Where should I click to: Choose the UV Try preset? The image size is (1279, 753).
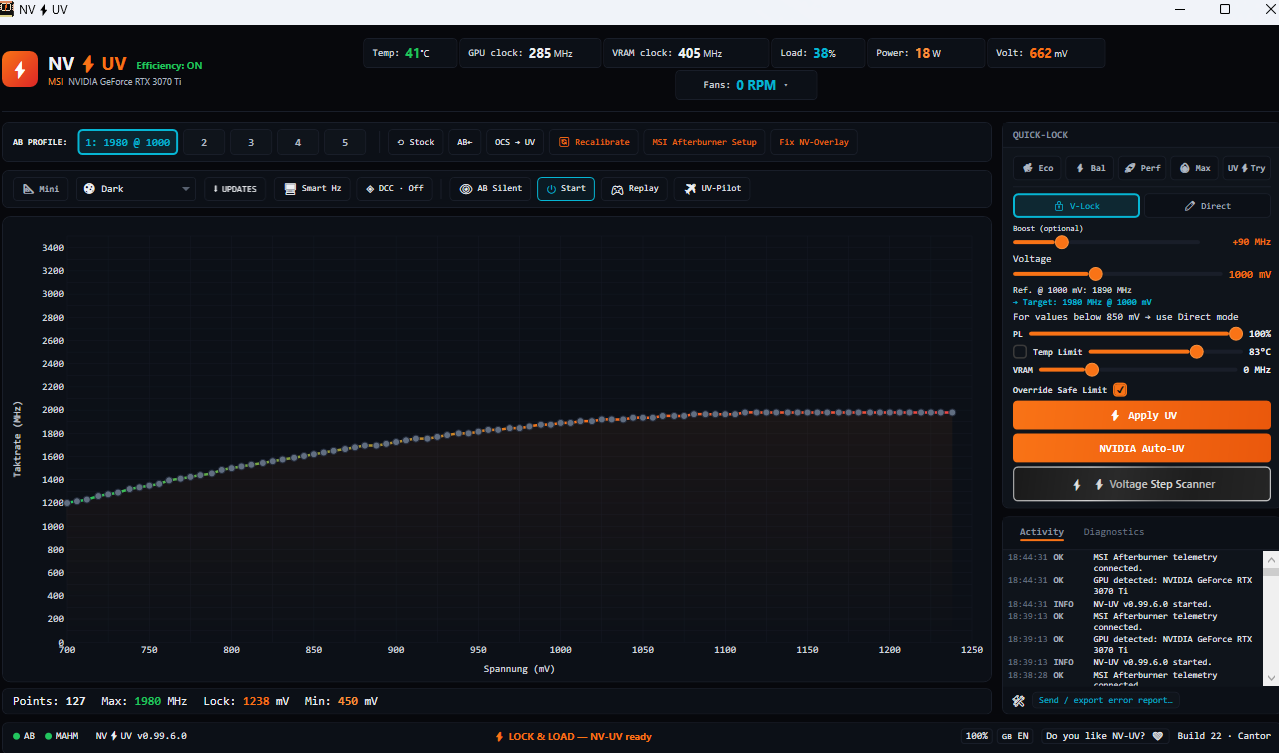click(x=1247, y=168)
